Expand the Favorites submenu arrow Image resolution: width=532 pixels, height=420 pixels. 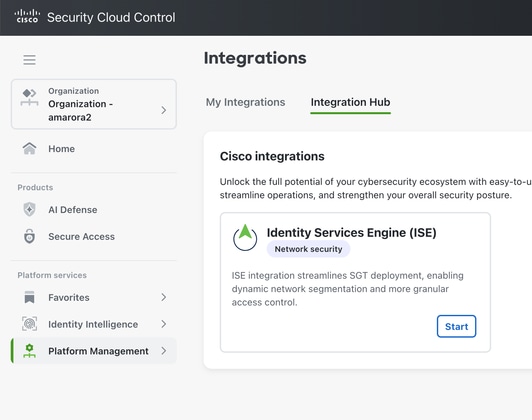(x=164, y=297)
